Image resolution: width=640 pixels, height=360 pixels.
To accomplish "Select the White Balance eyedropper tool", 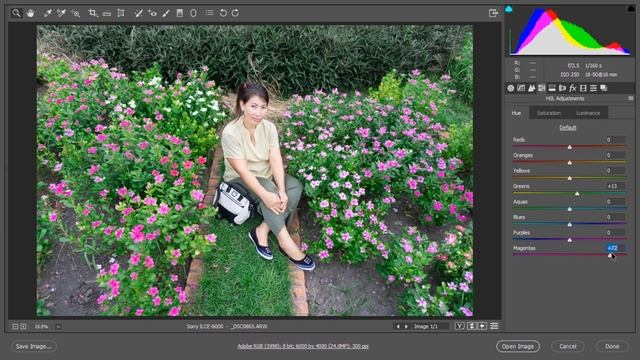I will coord(48,13).
